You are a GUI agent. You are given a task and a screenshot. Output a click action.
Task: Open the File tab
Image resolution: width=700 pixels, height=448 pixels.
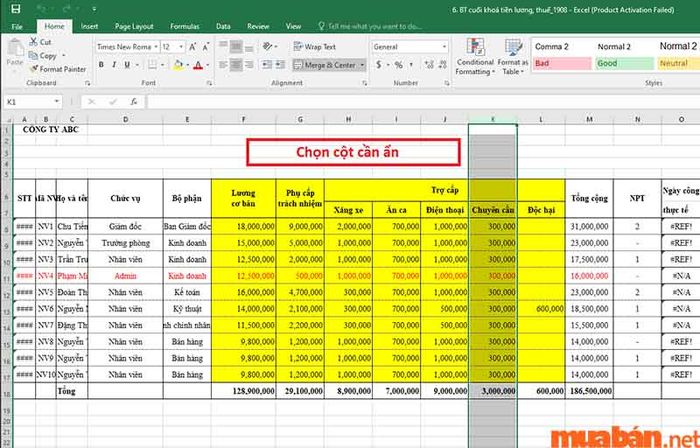[x=17, y=27]
